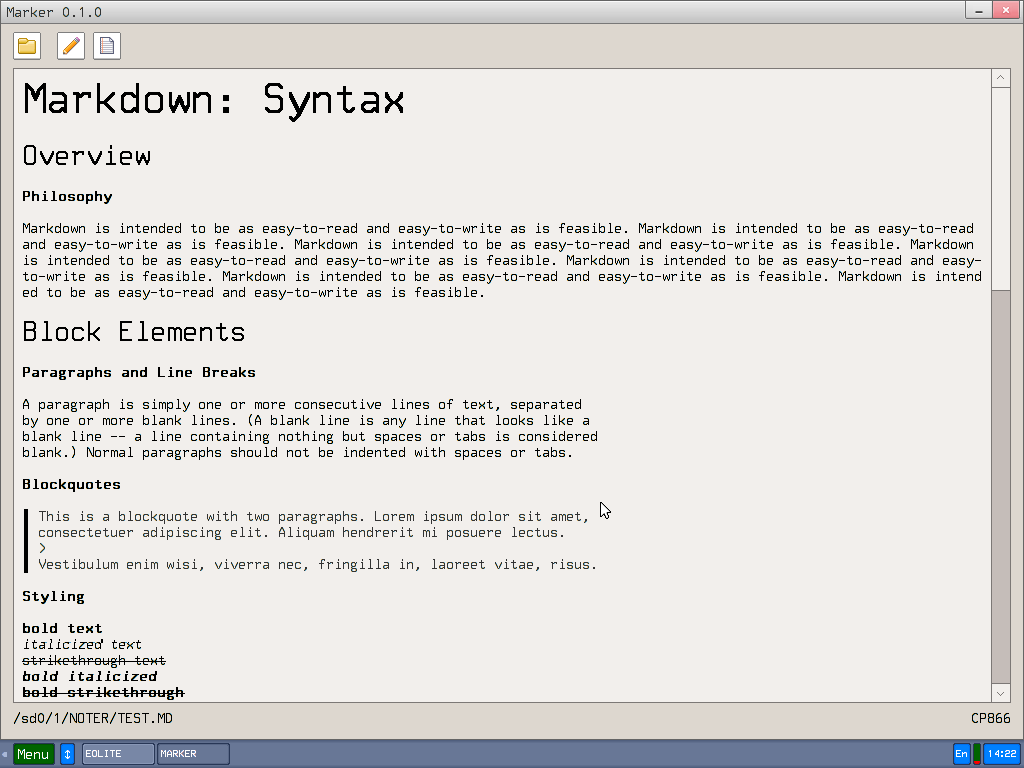Open the green Menu button
Viewport: 1024px width, 768px height.
[x=33, y=754]
